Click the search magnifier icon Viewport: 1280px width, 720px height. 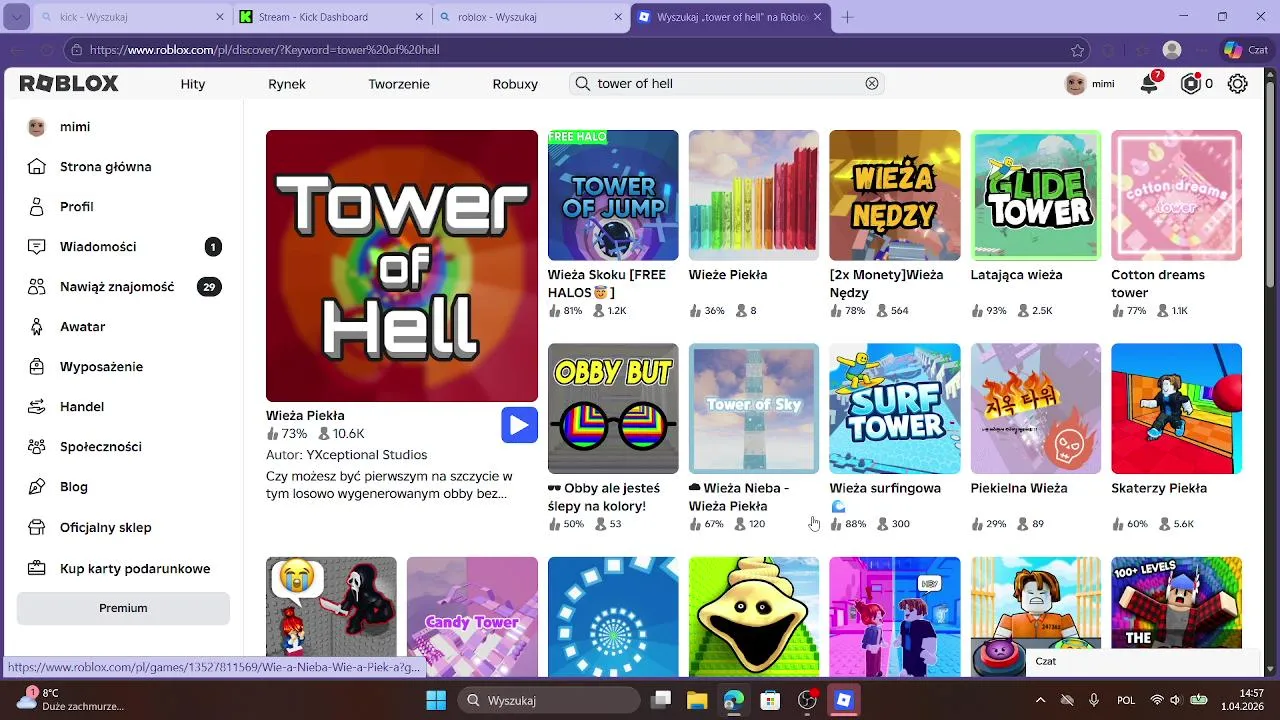582,84
